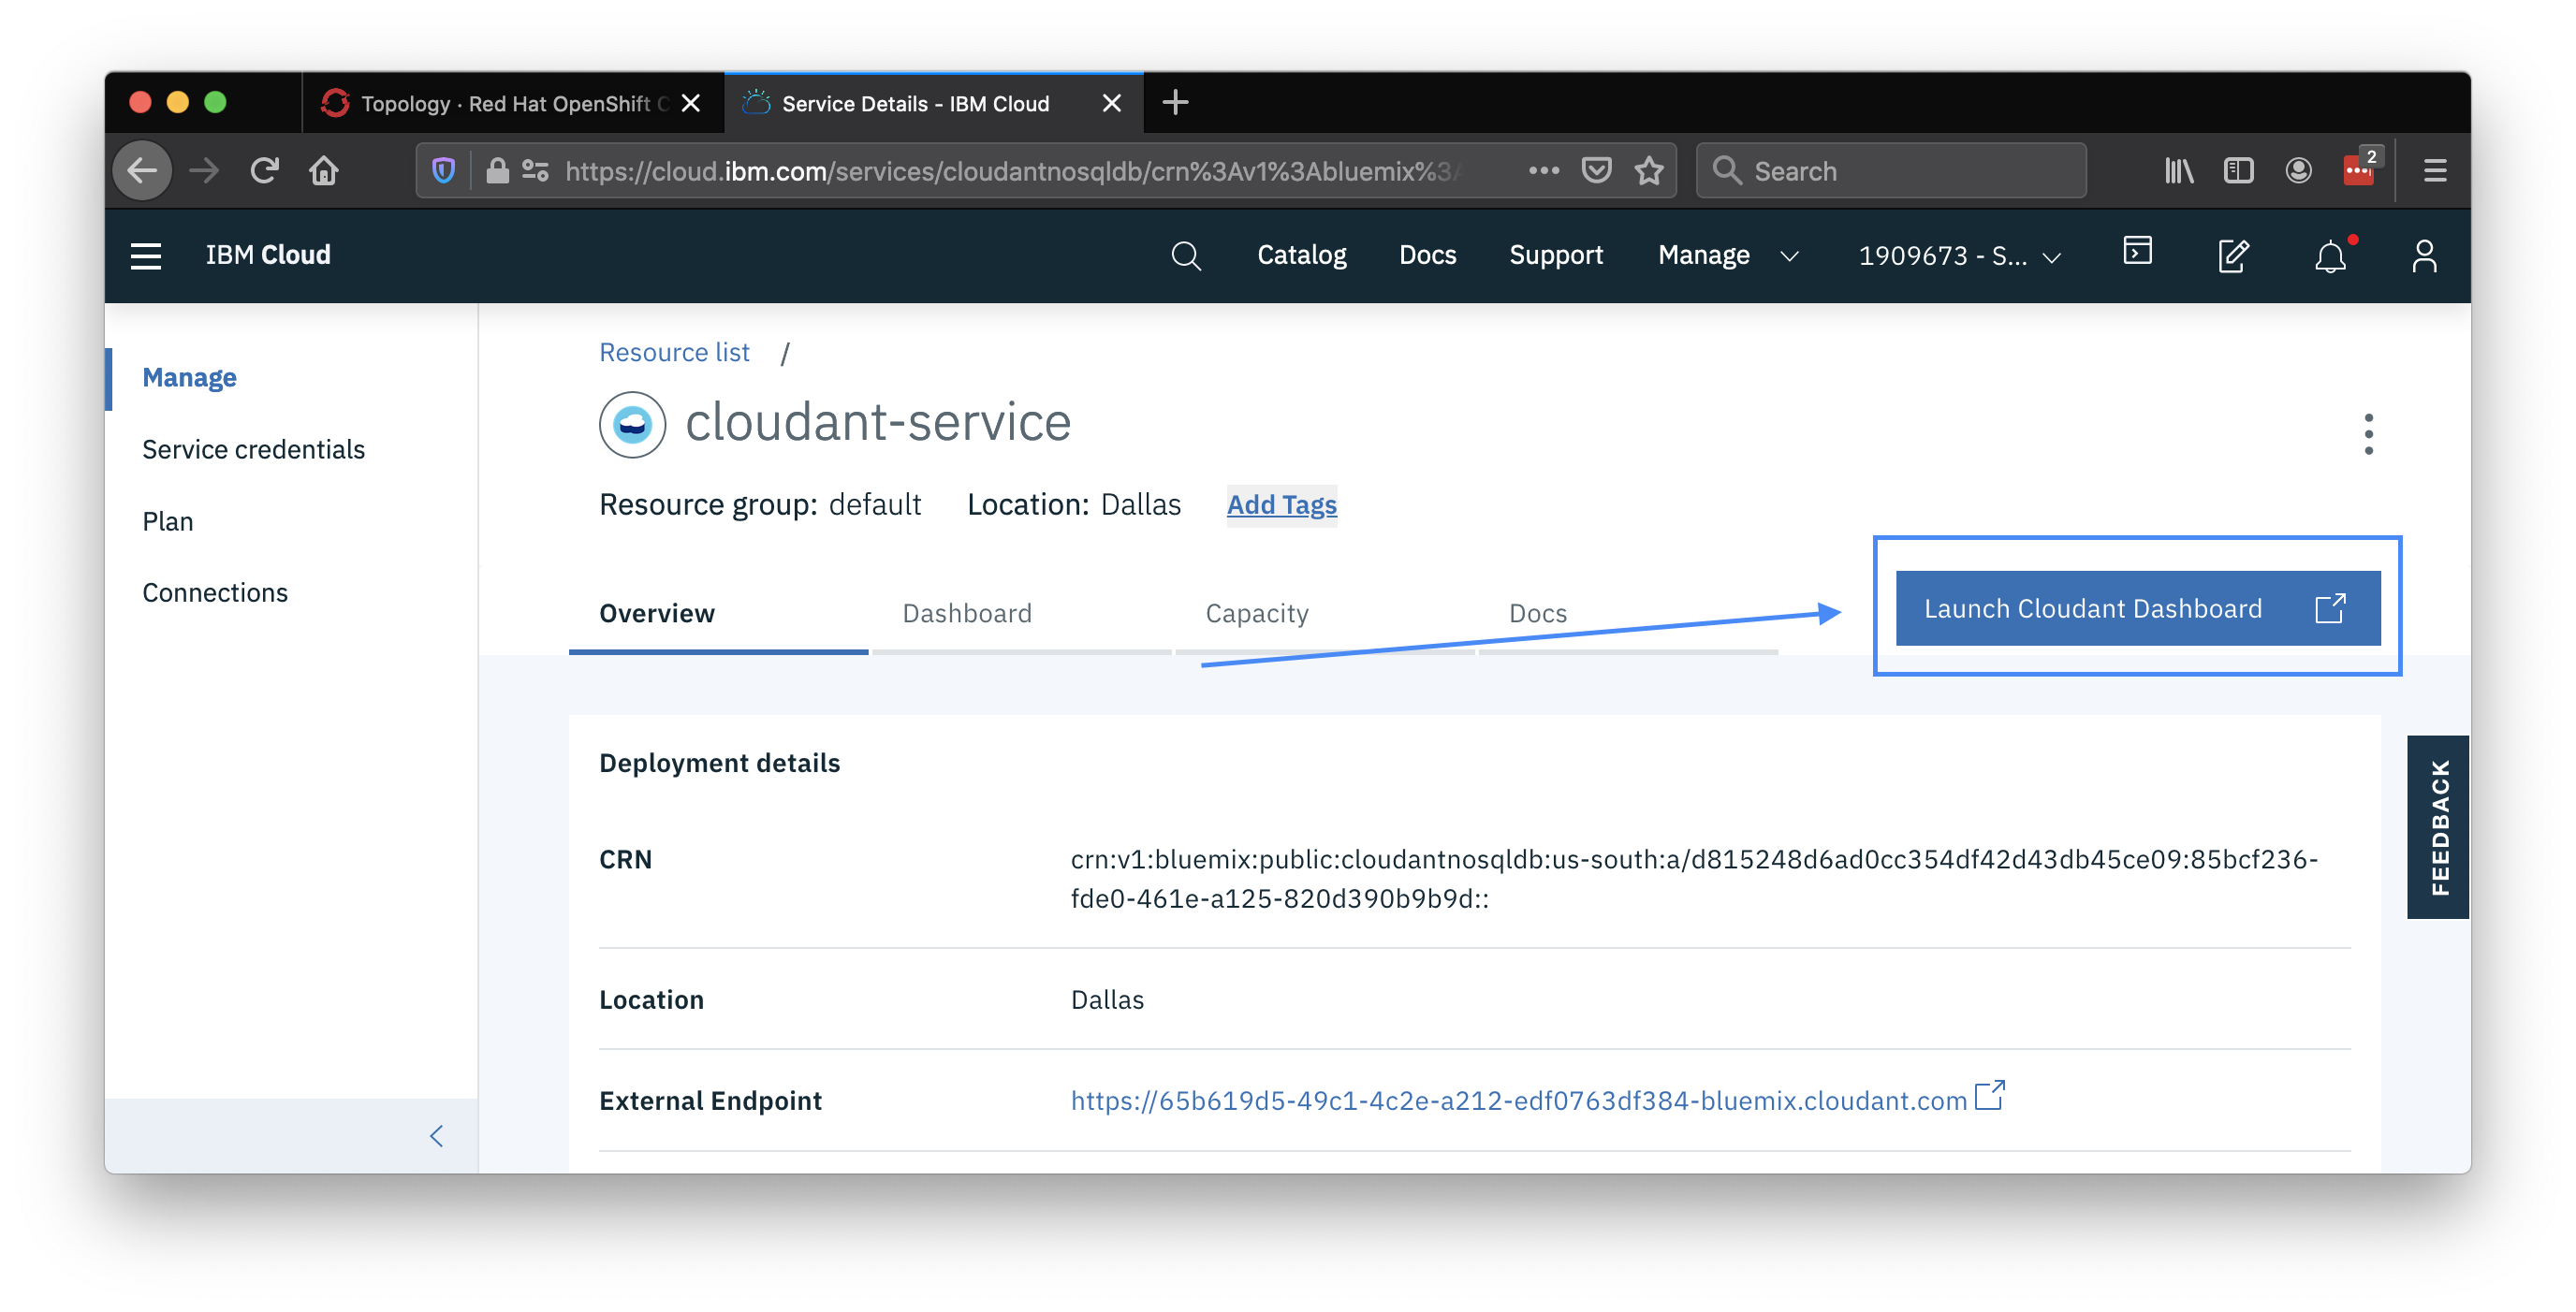Viewport: 2576px width, 1312px height.
Task: Collapse the left sidebar with chevron
Action: pyautogui.click(x=436, y=1136)
